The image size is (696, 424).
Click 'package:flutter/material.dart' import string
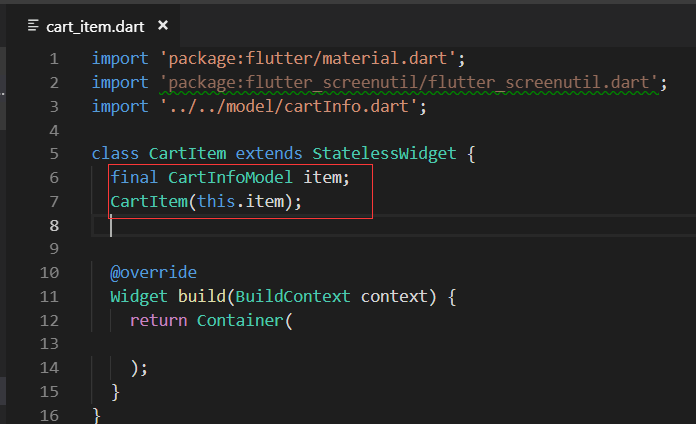click(x=308, y=59)
